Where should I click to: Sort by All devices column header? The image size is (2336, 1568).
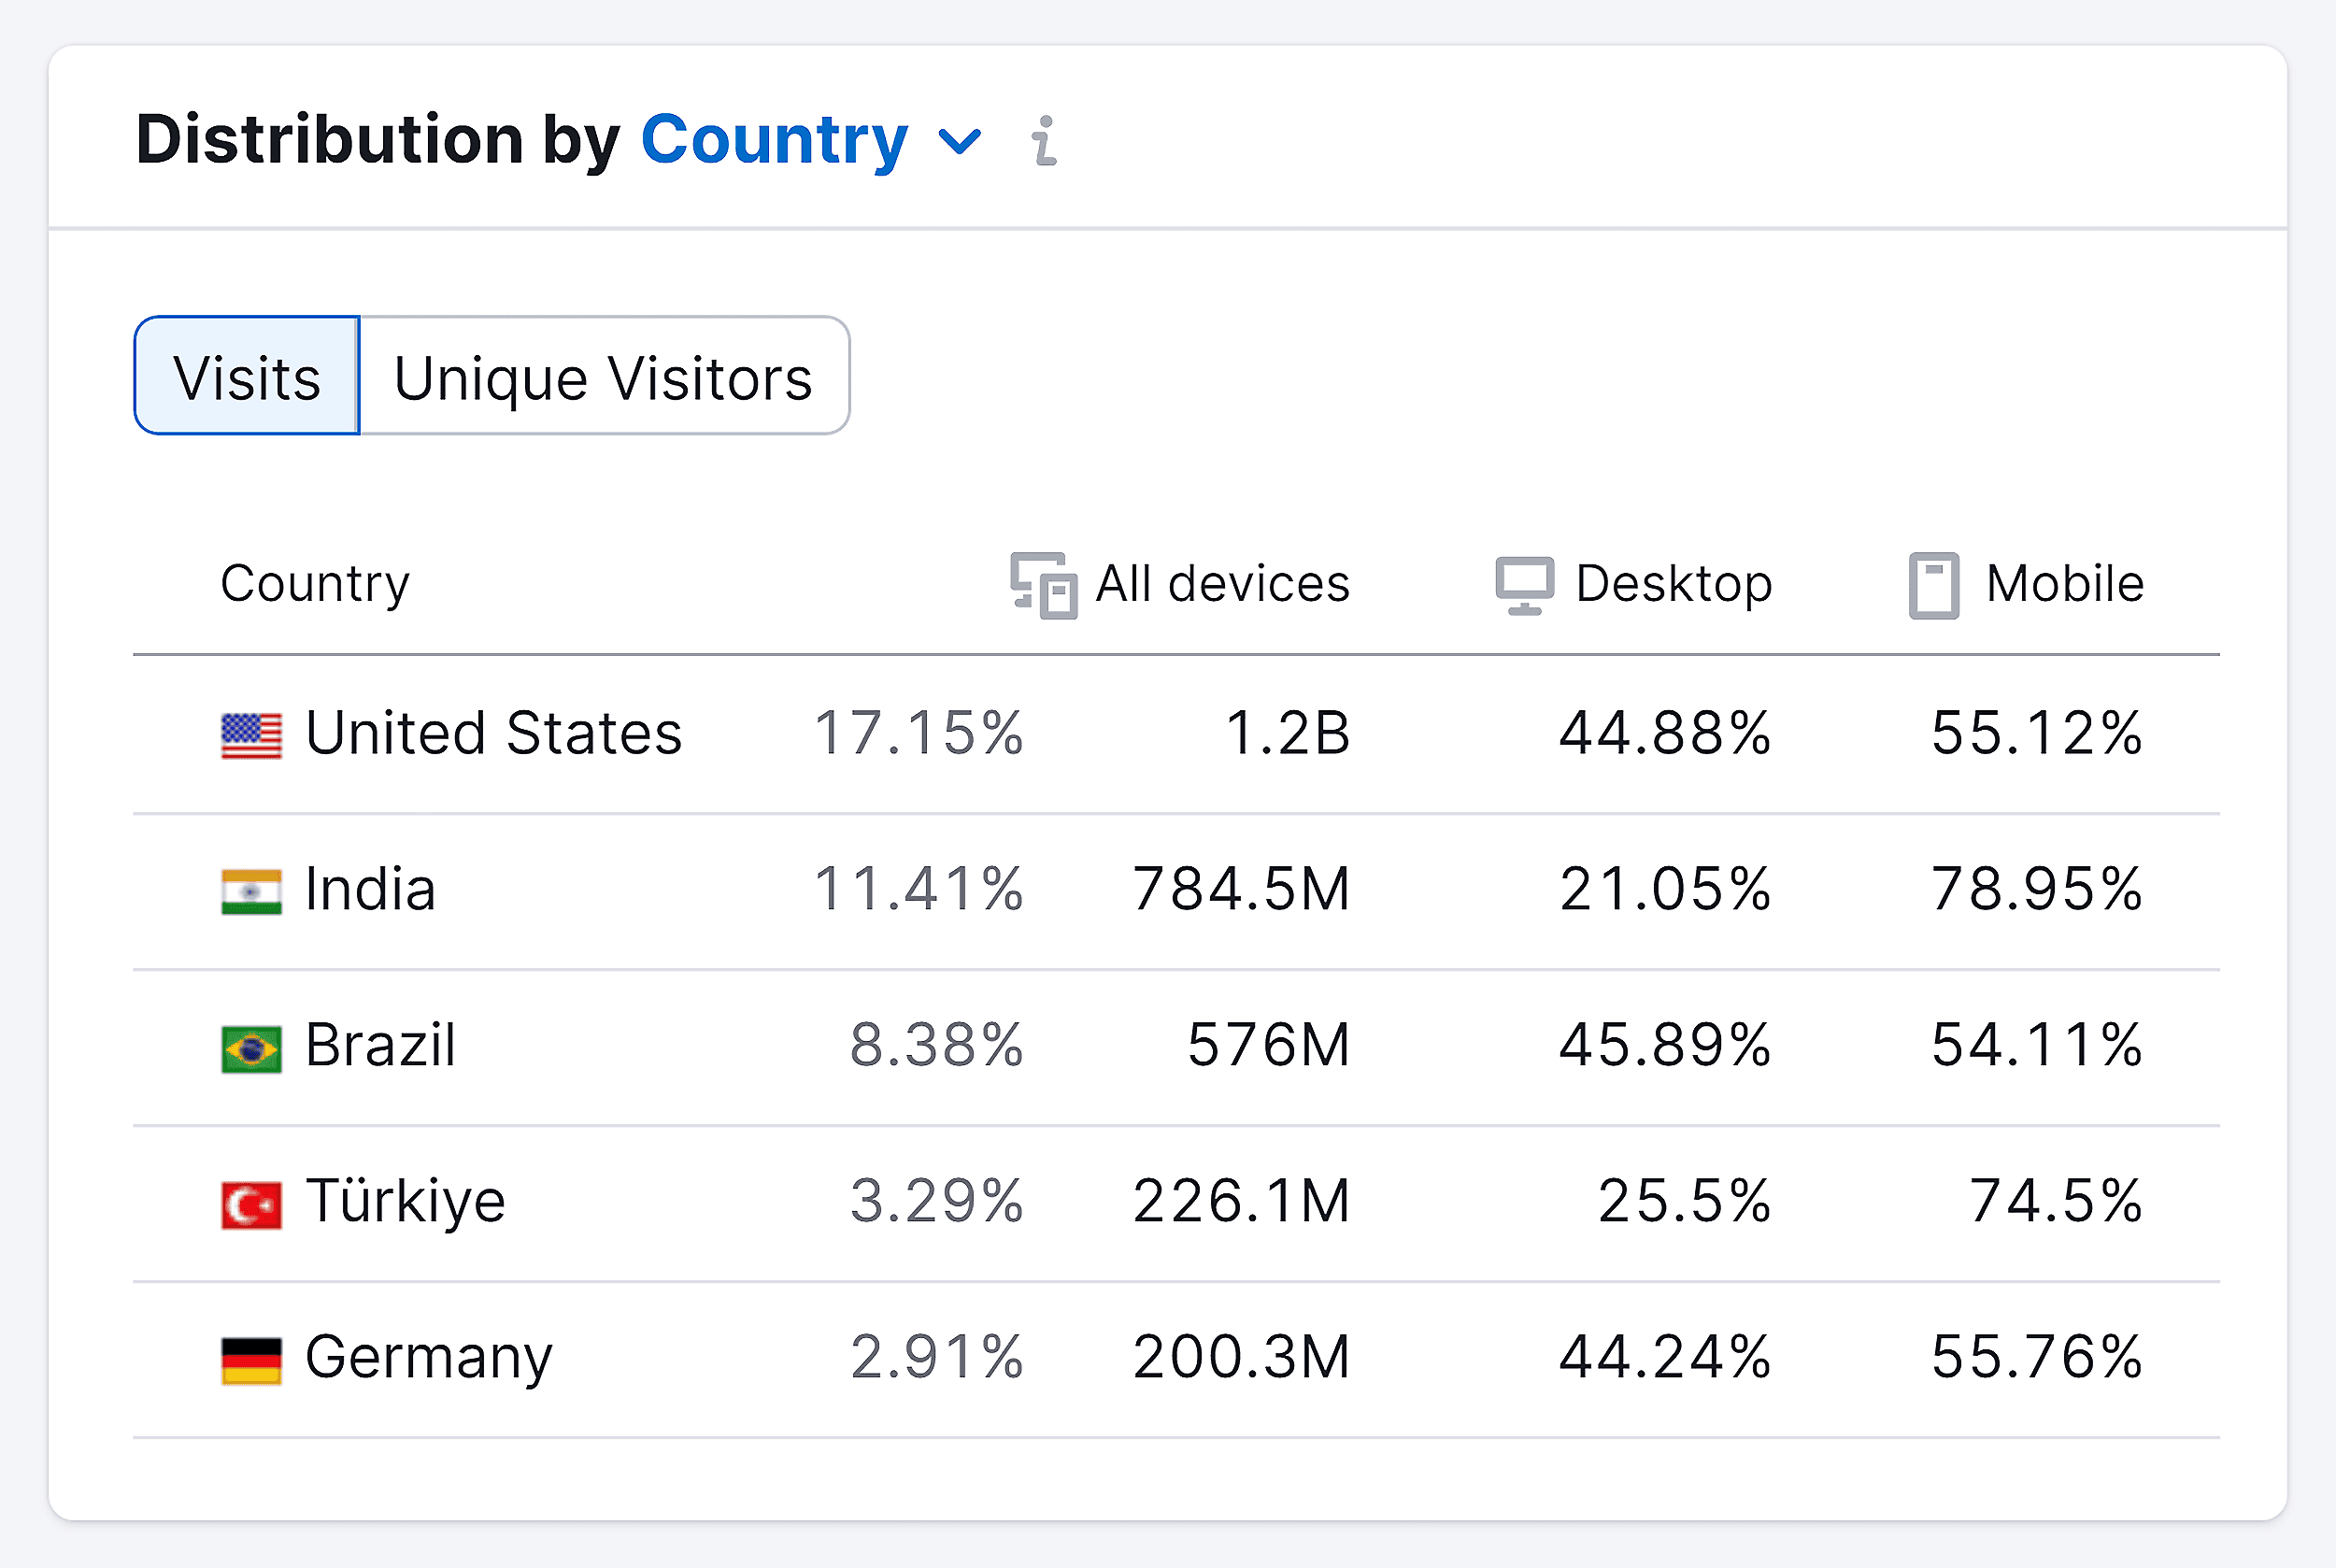coord(1222,584)
